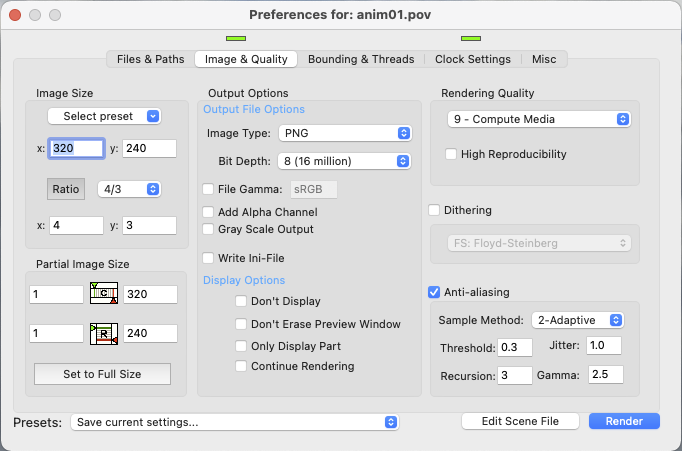Viewport: 682px width, 451px height.
Task: Click Set to Full Size button
Action: coord(102,374)
